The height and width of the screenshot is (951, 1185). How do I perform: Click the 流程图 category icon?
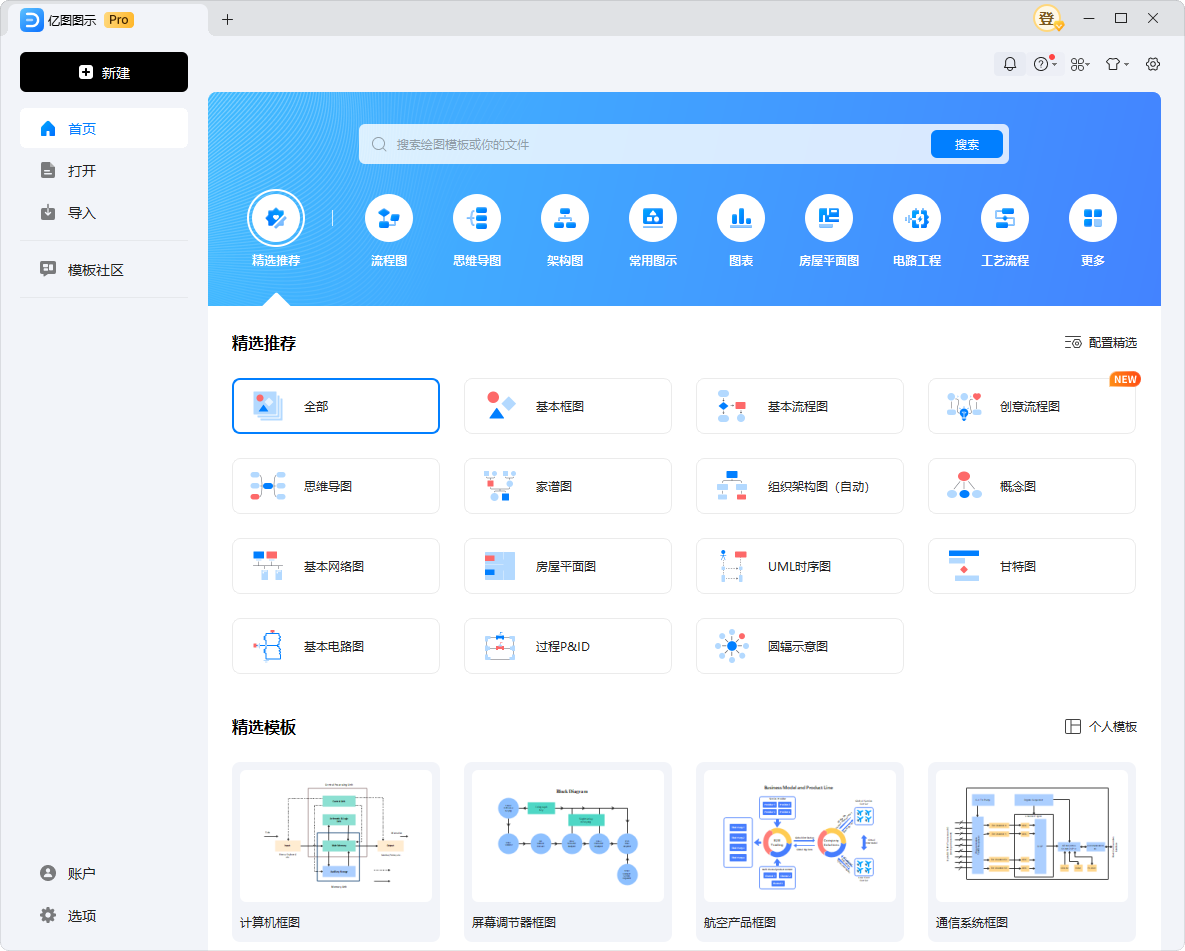click(389, 218)
